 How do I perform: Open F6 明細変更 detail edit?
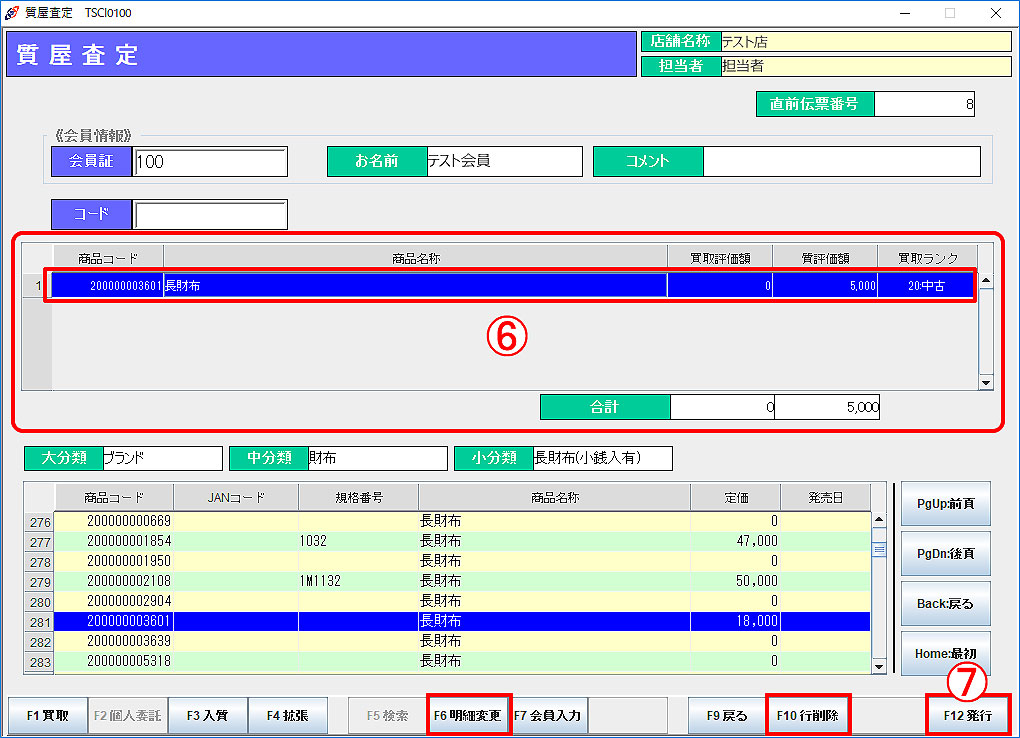tap(468, 716)
